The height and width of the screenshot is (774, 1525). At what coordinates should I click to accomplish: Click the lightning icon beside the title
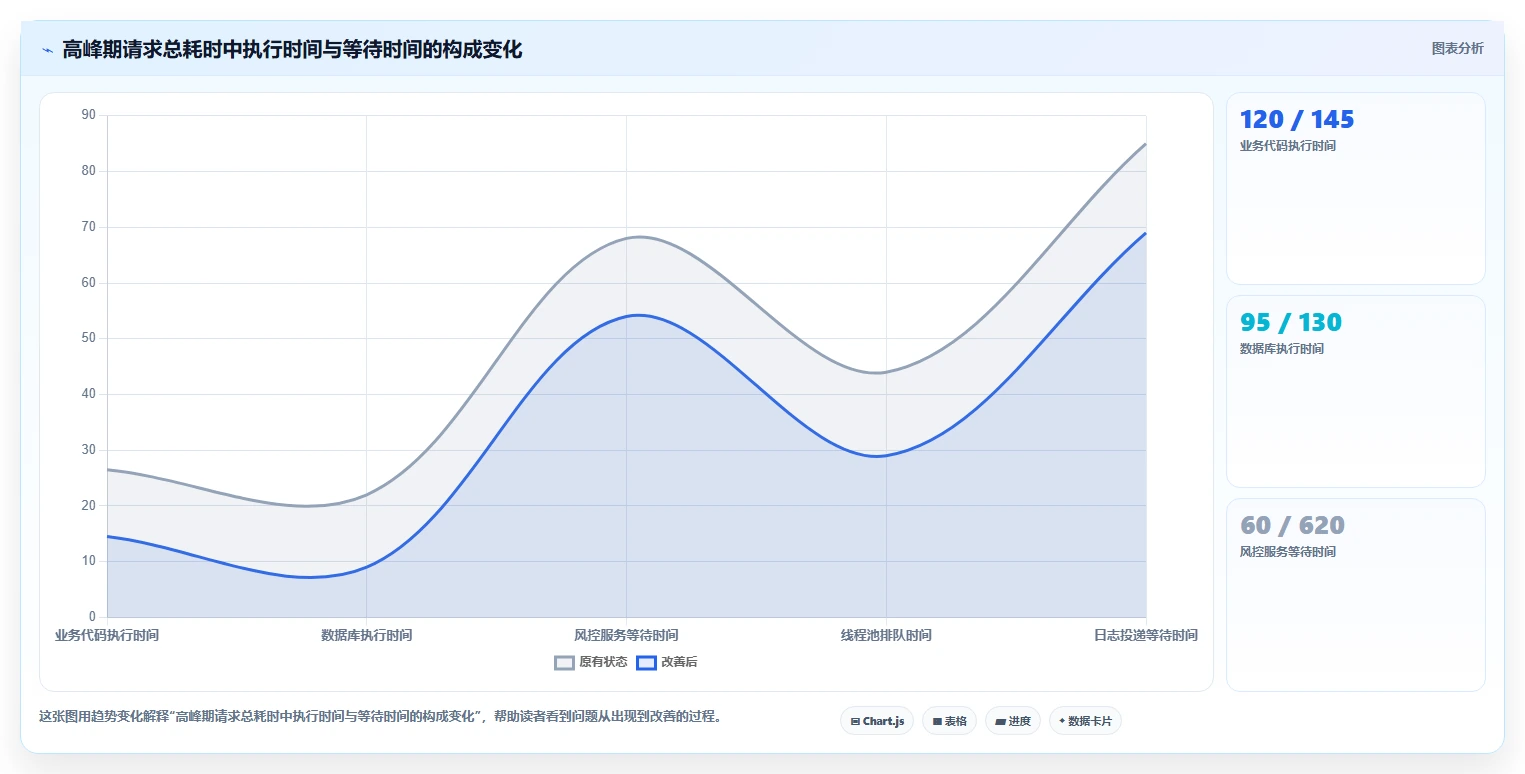coord(47,49)
